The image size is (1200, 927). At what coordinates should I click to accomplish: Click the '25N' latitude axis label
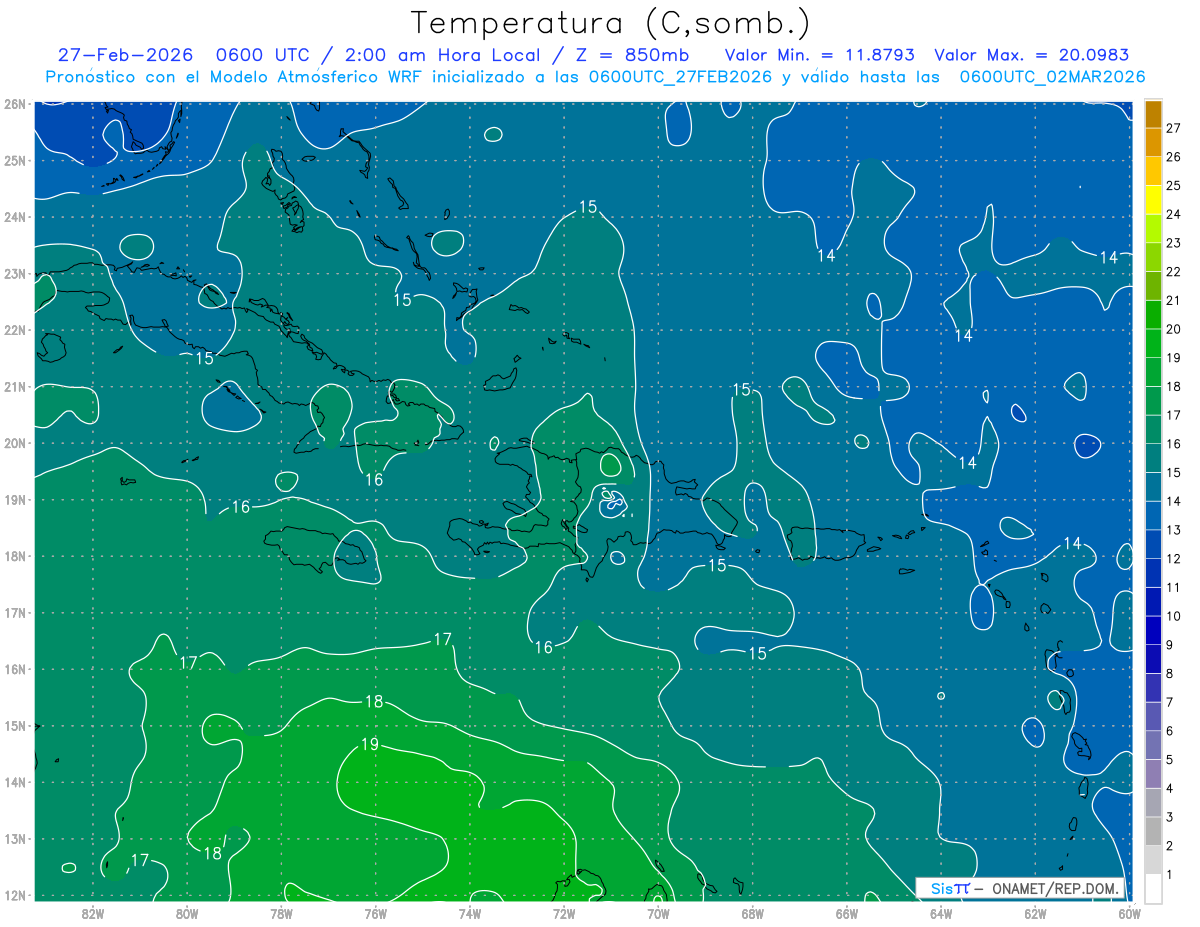(x=14, y=160)
